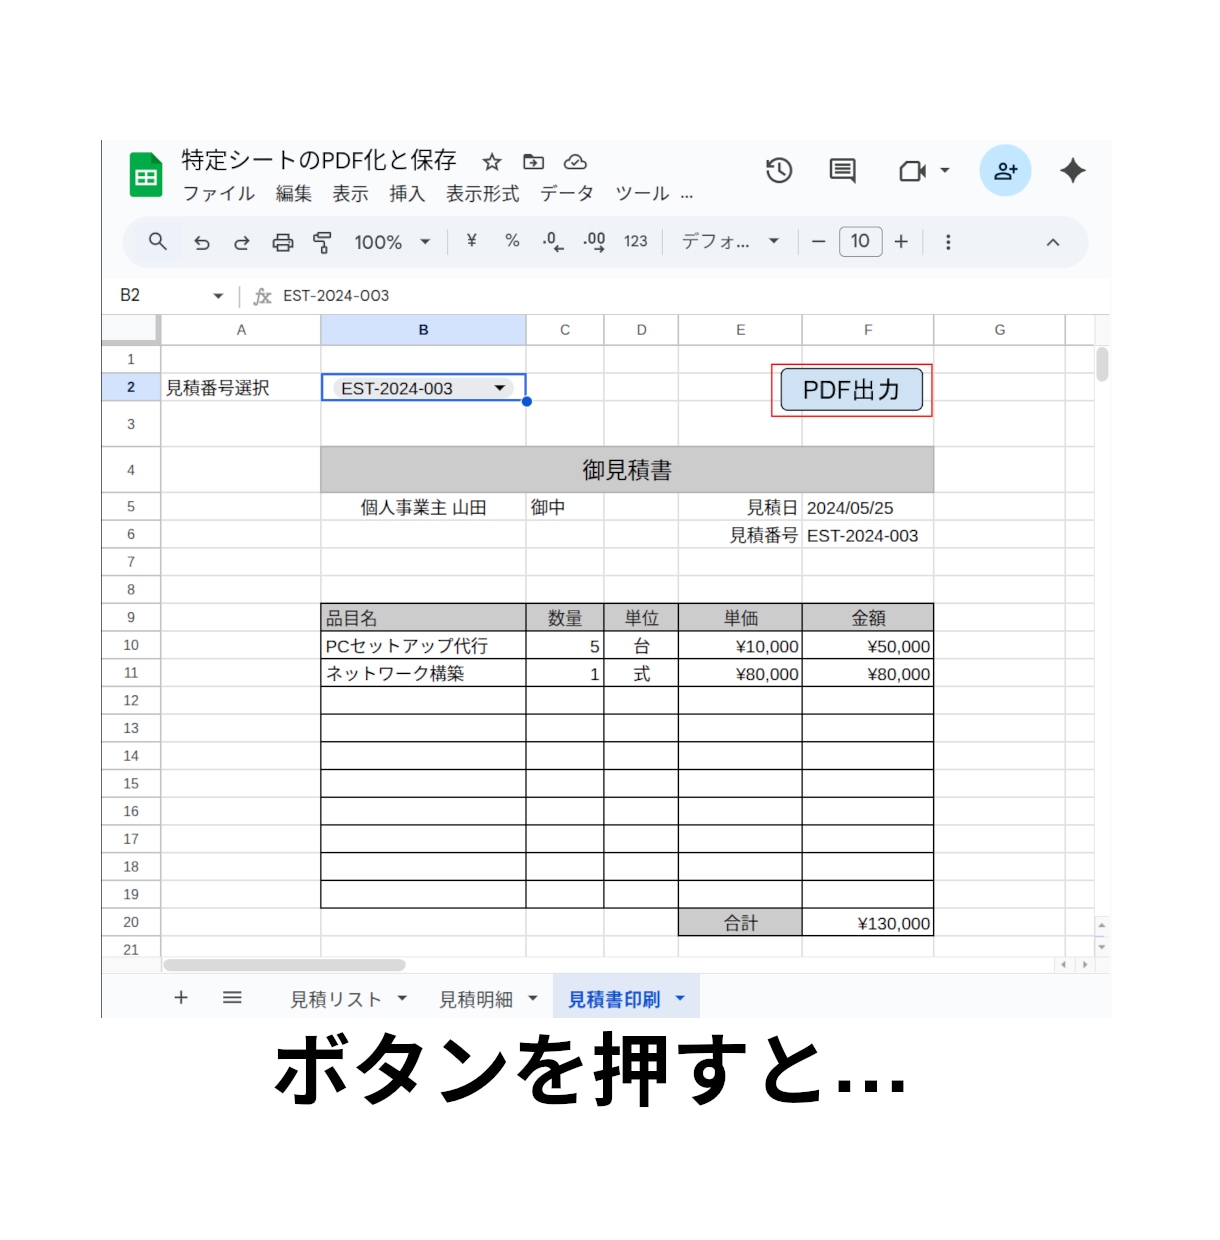Open the share people icon
1220x1240 pixels.
click(1005, 170)
